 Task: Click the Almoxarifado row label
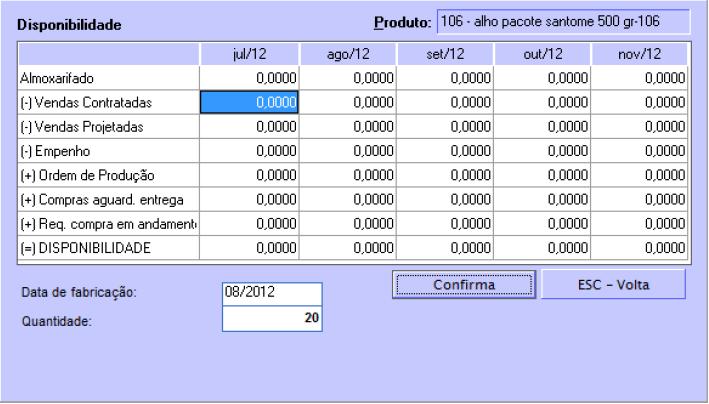pos(108,76)
